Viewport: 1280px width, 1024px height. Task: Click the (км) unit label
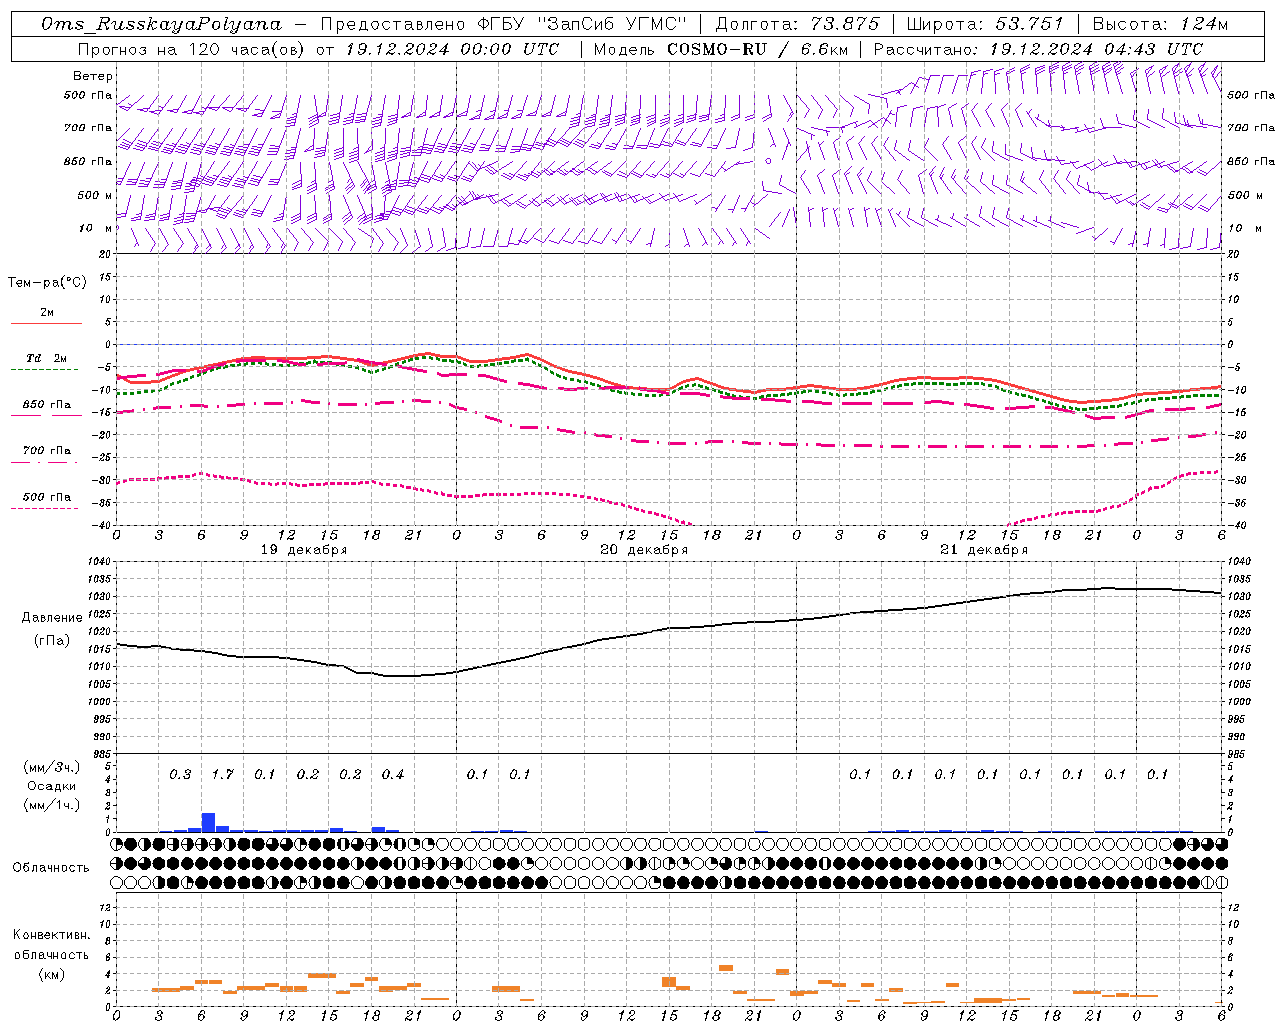tap(51, 974)
